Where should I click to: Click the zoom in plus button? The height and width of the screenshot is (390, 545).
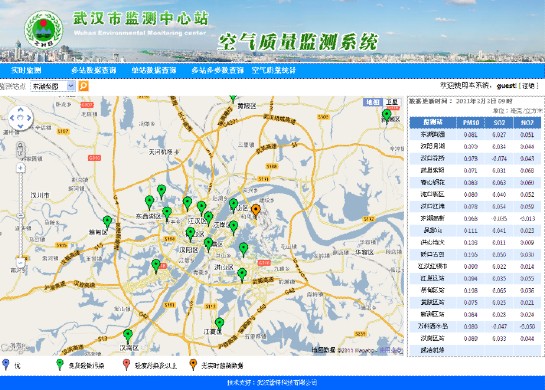point(21,168)
